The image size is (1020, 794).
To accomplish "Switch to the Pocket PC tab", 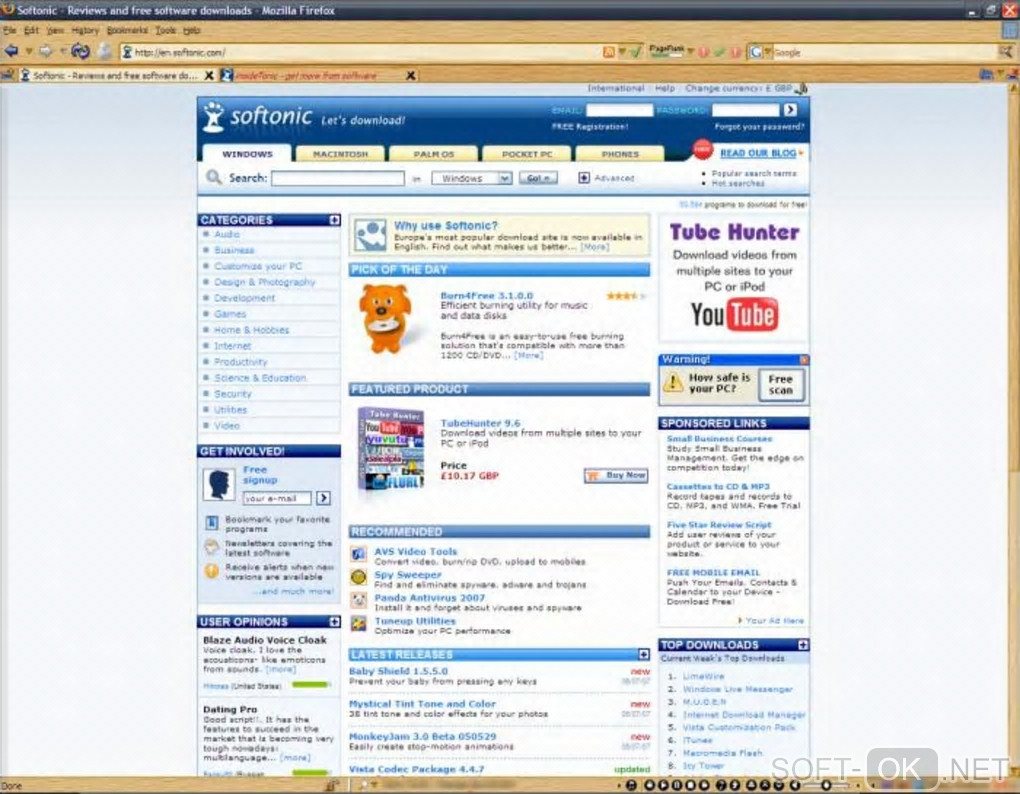I will point(527,154).
